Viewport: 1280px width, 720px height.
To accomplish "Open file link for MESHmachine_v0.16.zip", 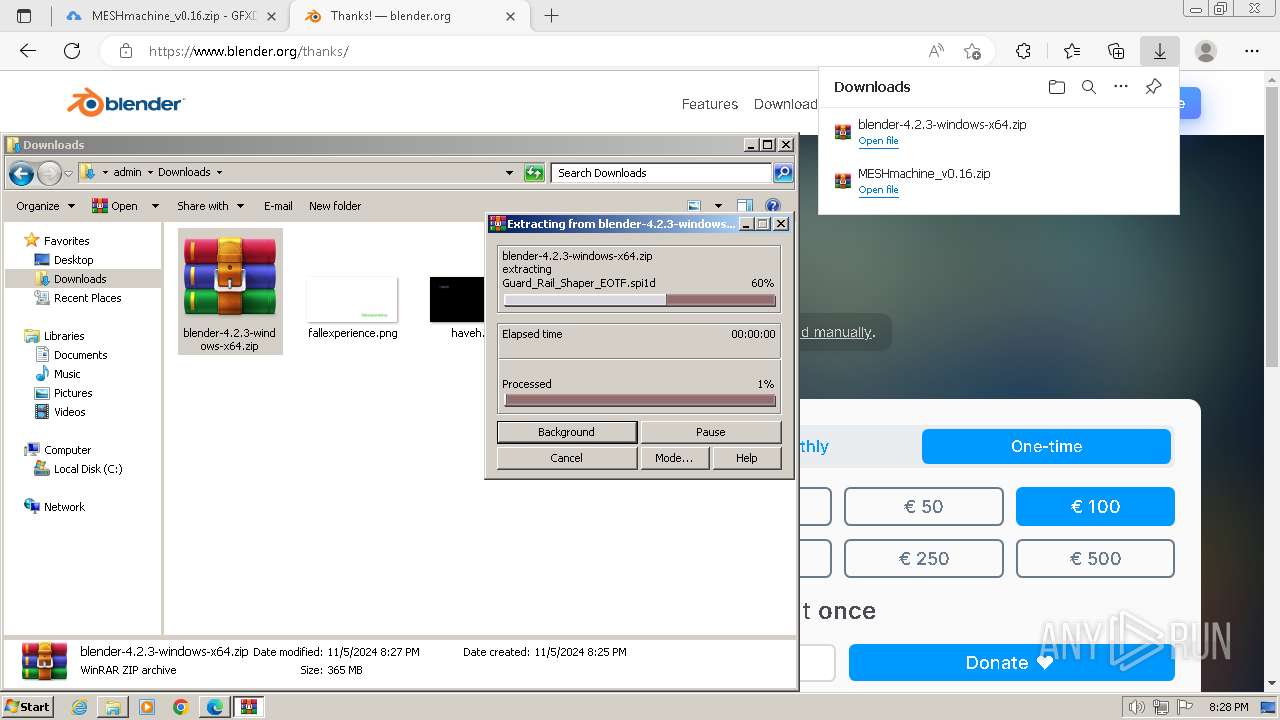I will tap(878, 190).
